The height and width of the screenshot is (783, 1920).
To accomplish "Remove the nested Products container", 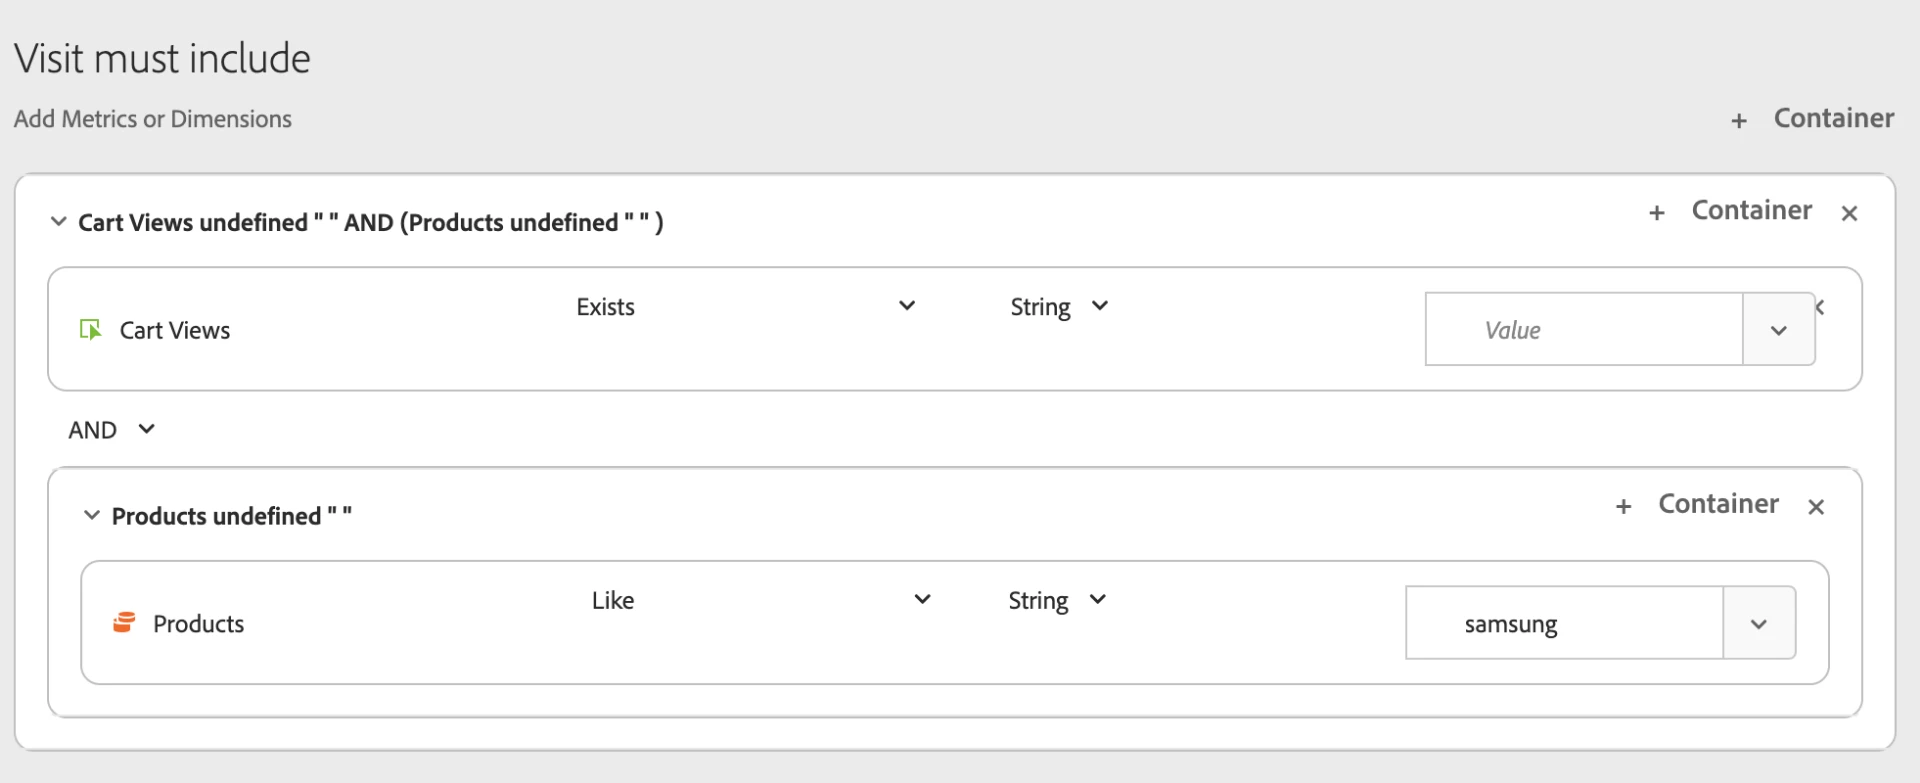I will [1816, 507].
